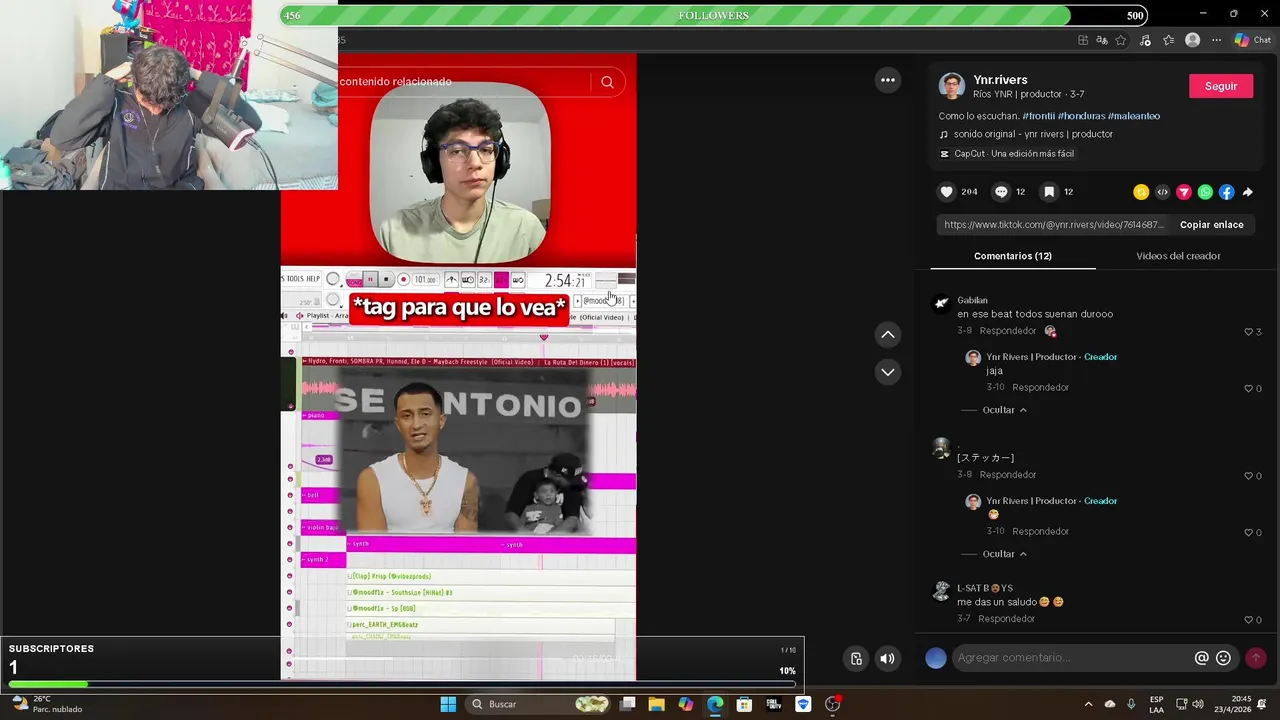Viewport: 1280px width, 720px height.
Task: Toggle the auto-scroll icon next to volume
Action: [856, 658]
